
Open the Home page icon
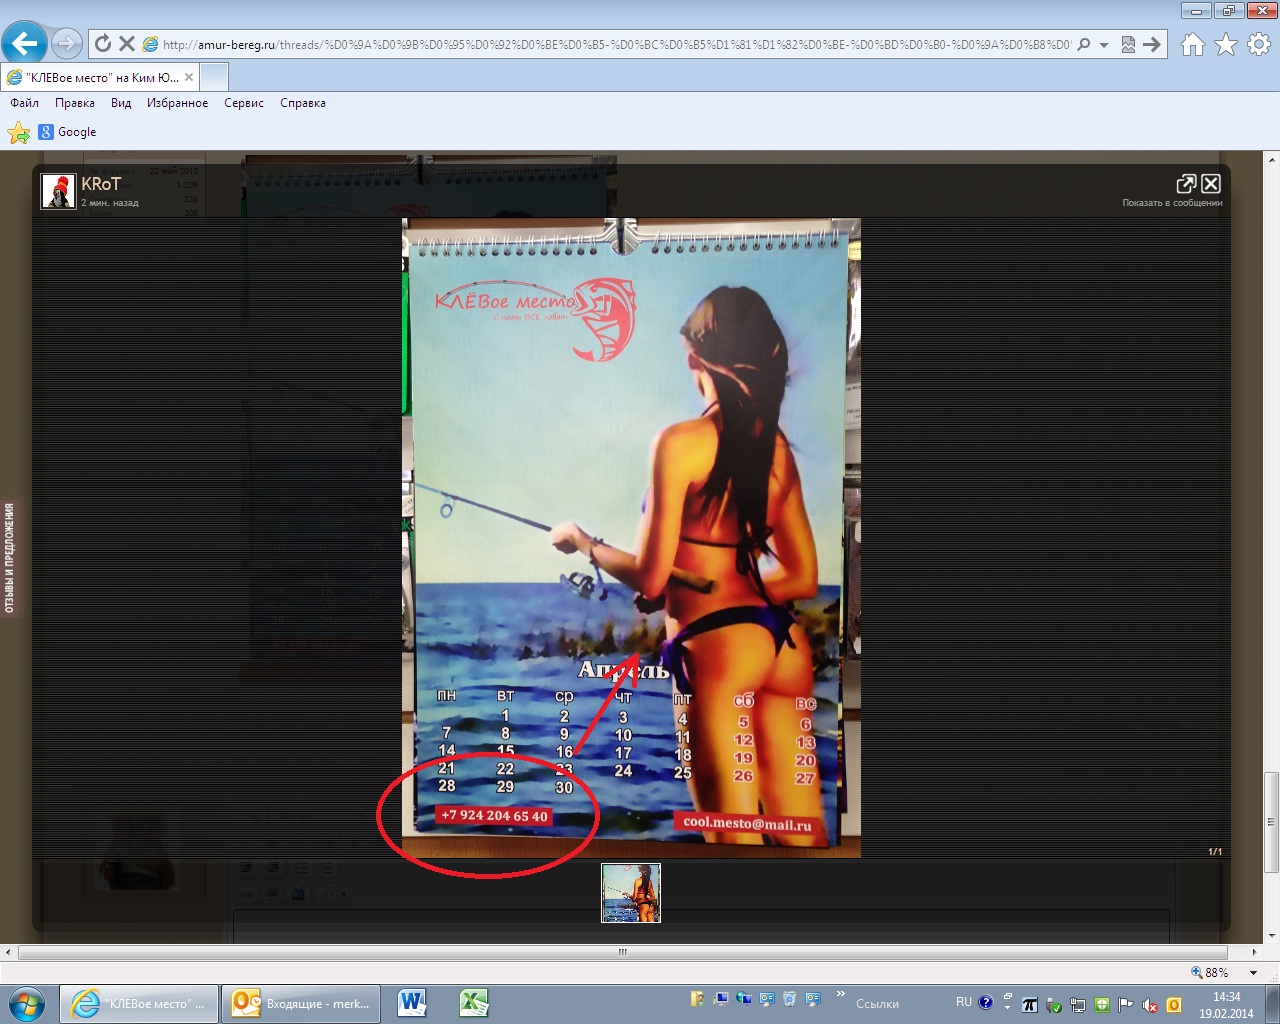pyautogui.click(x=1192, y=44)
